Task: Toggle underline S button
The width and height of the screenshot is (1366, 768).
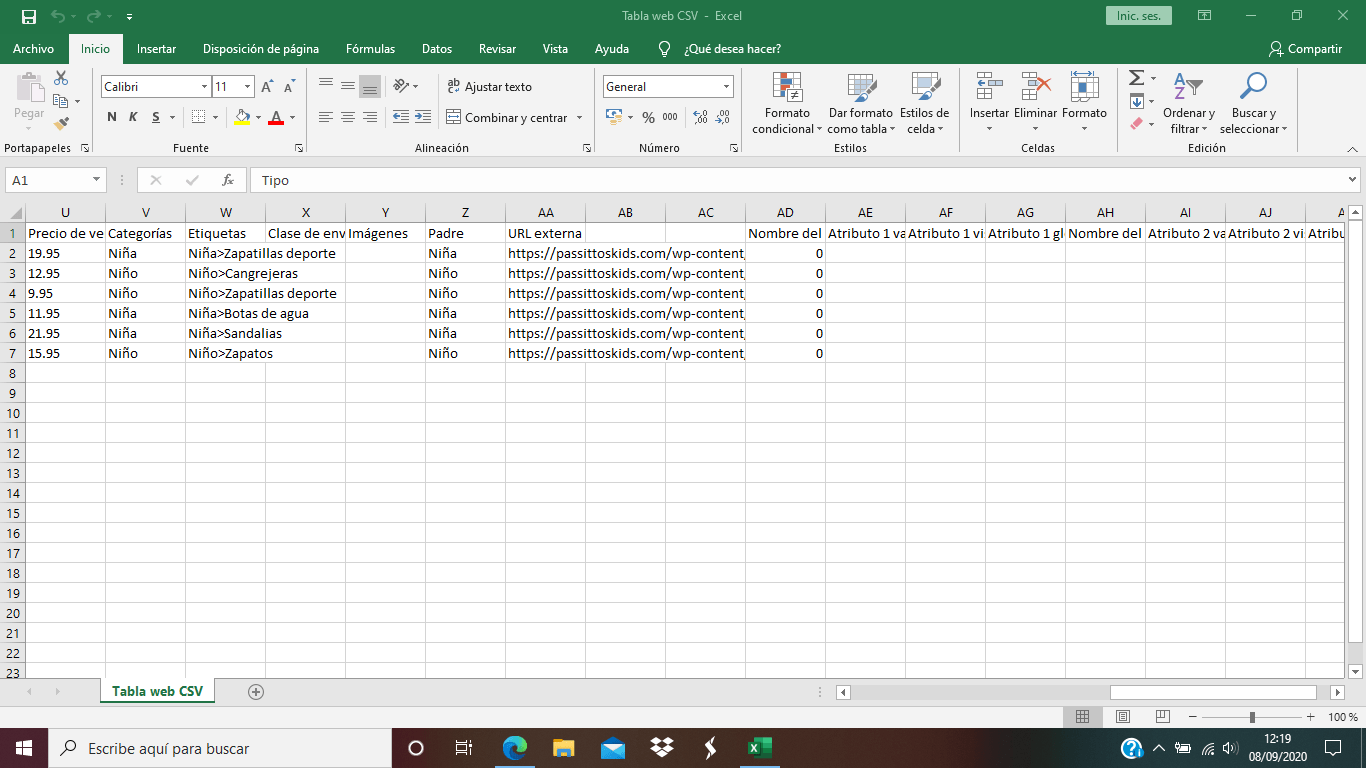Action: [x=156, y=117]
